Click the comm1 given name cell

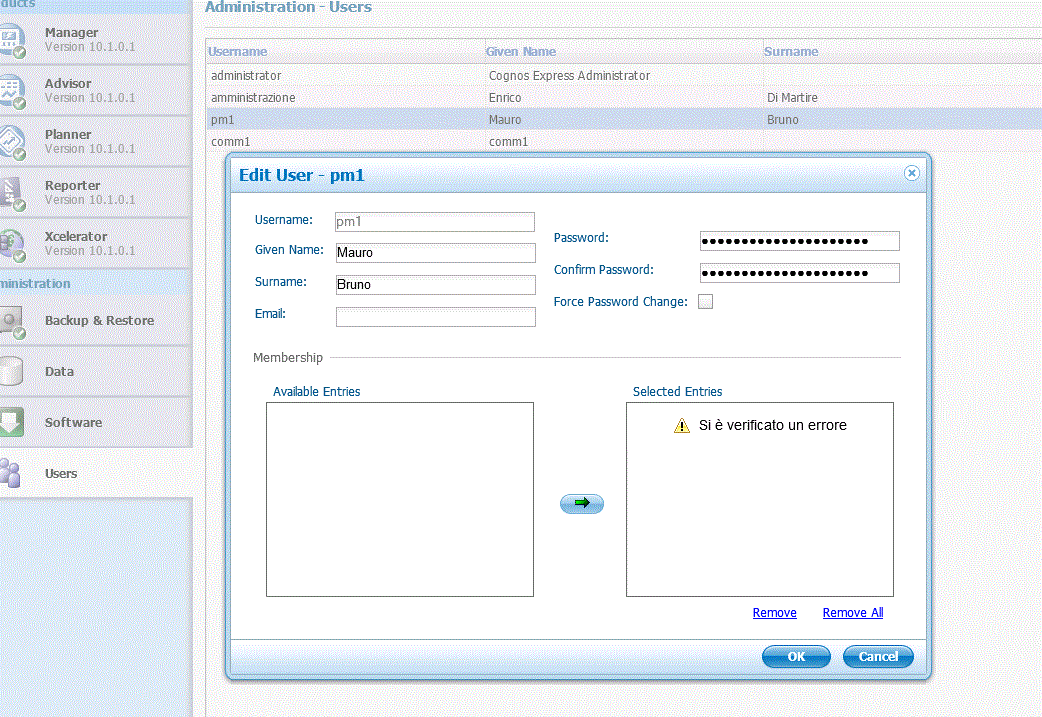[508, 142]
